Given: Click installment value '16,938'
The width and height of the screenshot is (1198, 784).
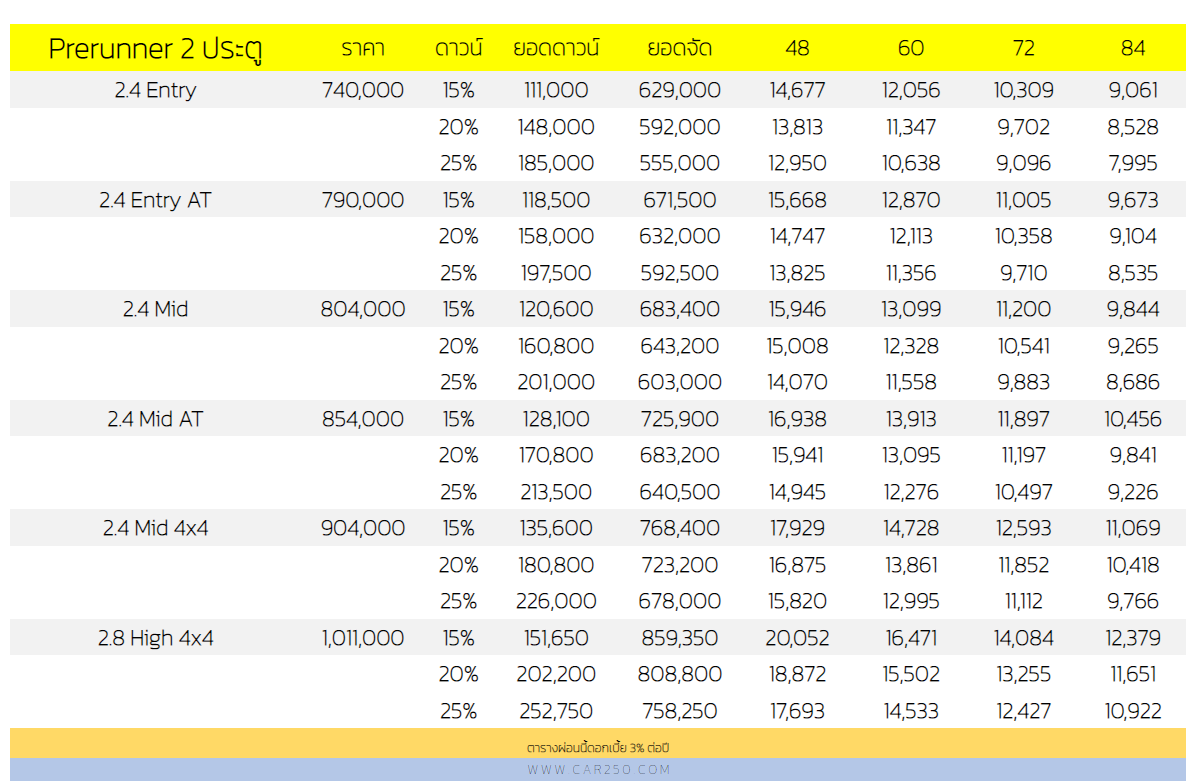Looking at the screenshot, I should 797,420.
